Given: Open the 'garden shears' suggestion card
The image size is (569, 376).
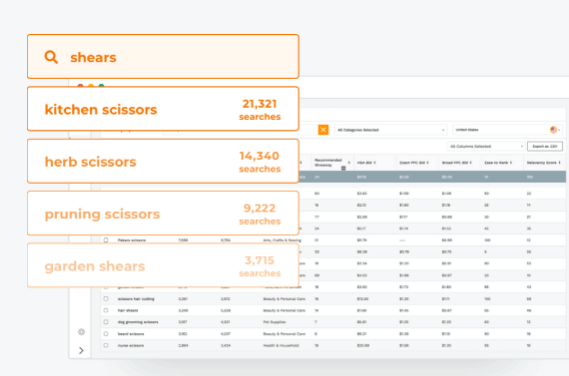Looking at the screenshot, I should click(163, 265).
